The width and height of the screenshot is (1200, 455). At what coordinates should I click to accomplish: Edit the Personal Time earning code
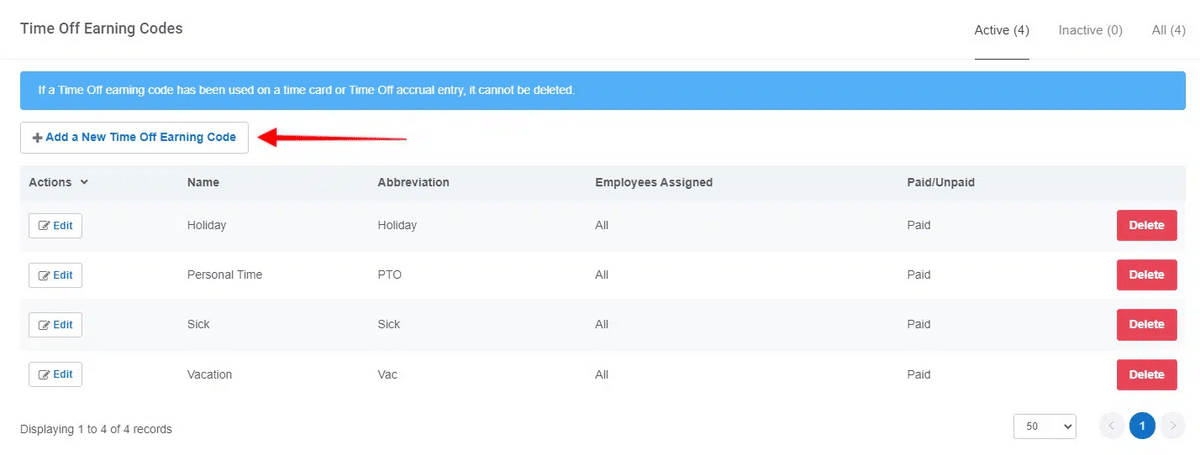tap(55, 275)
